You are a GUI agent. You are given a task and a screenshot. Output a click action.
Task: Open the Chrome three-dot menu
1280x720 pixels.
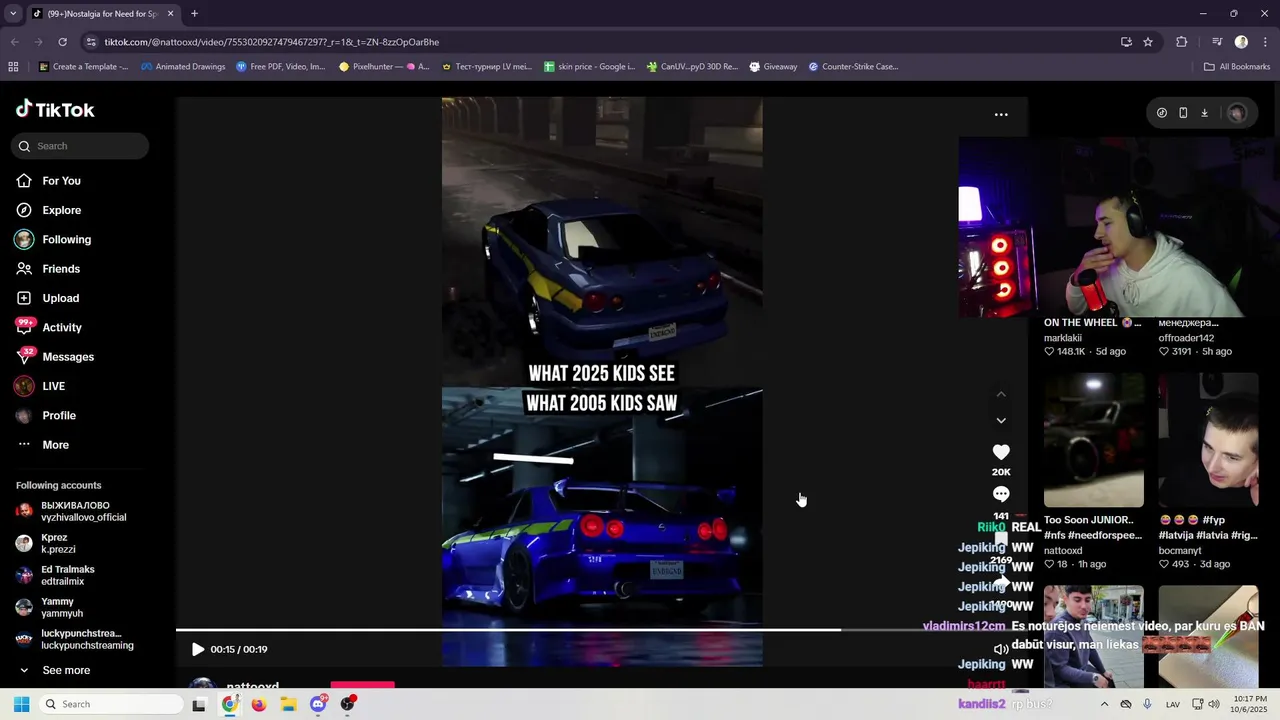click(x=1264, y=42)
